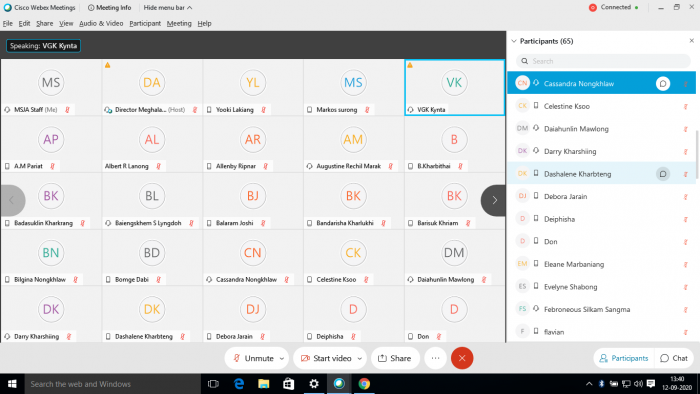Image resolution: width=700 pixels, height=394 pixels.
Task: Click the Windows Start button
Action: 12,384
